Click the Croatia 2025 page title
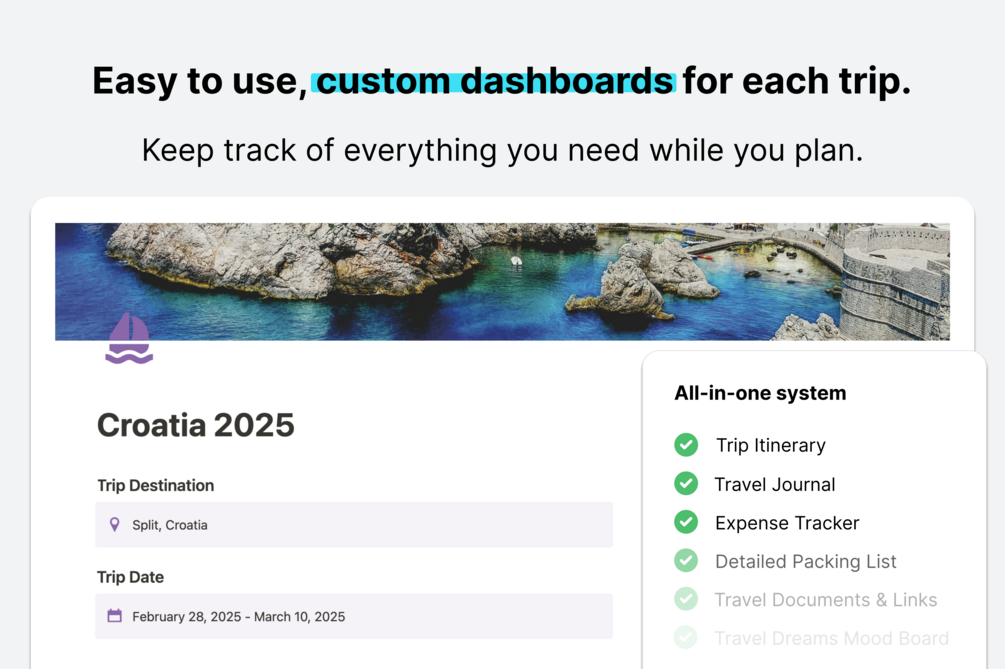Image resolution: width=1005 pixels, height=669 pixels. [195, 425]
